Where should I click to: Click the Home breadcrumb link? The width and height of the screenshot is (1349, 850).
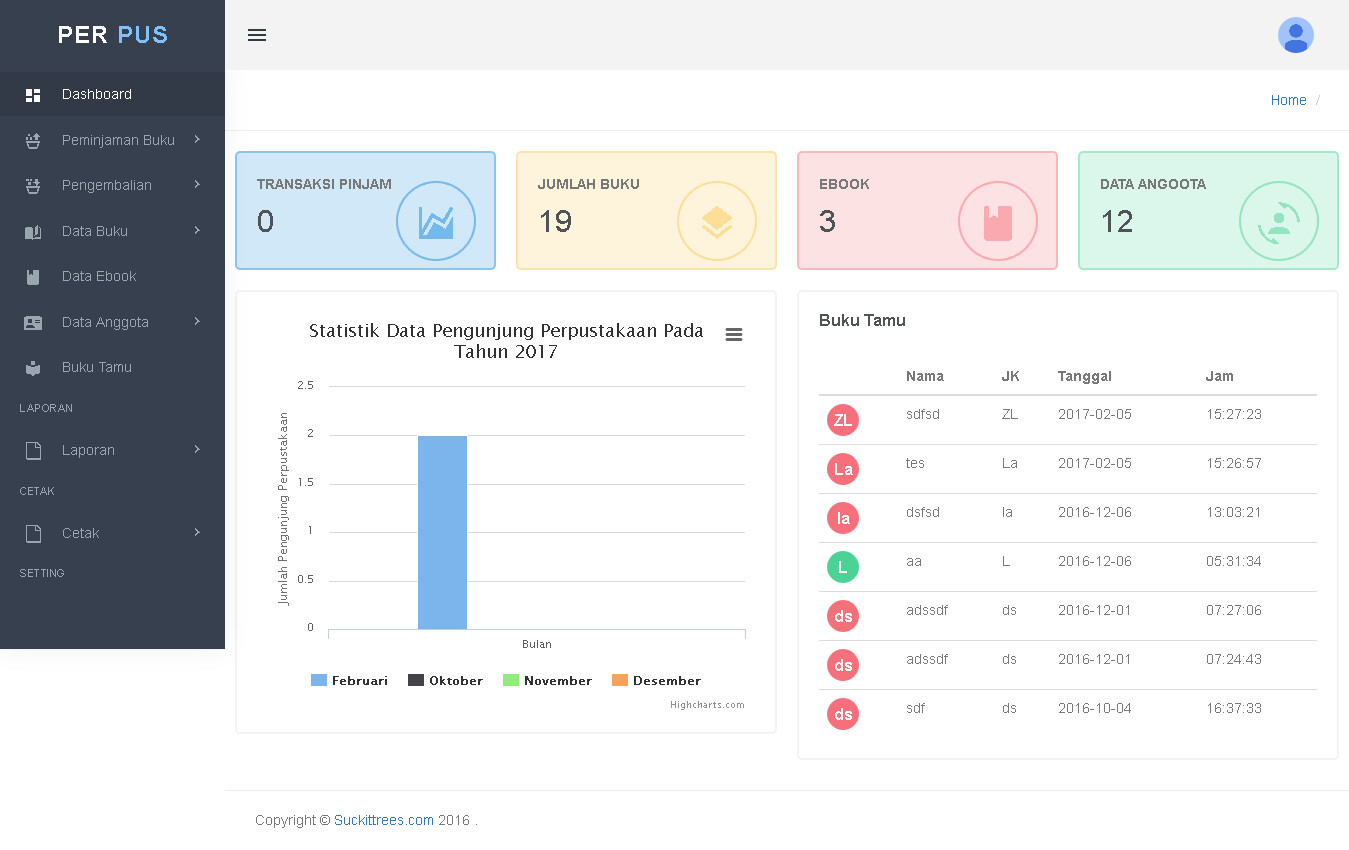pos(1288,100)
